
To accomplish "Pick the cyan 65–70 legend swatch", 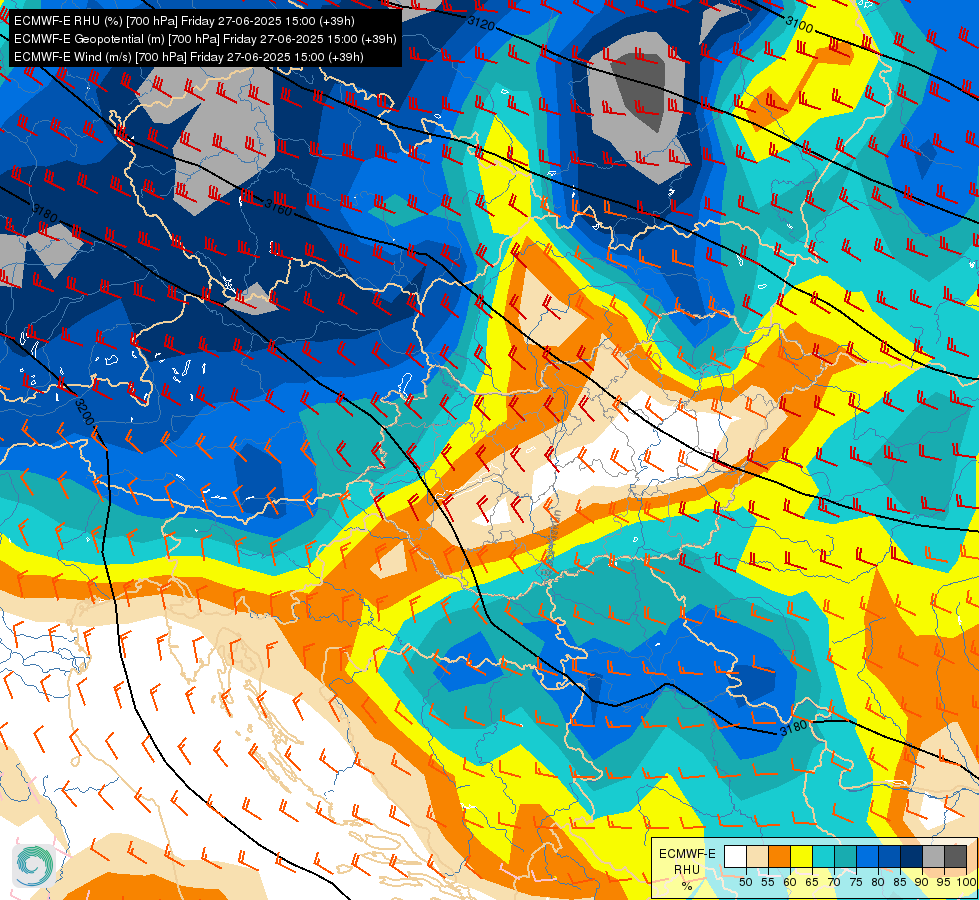I will (x=824, y=856).
